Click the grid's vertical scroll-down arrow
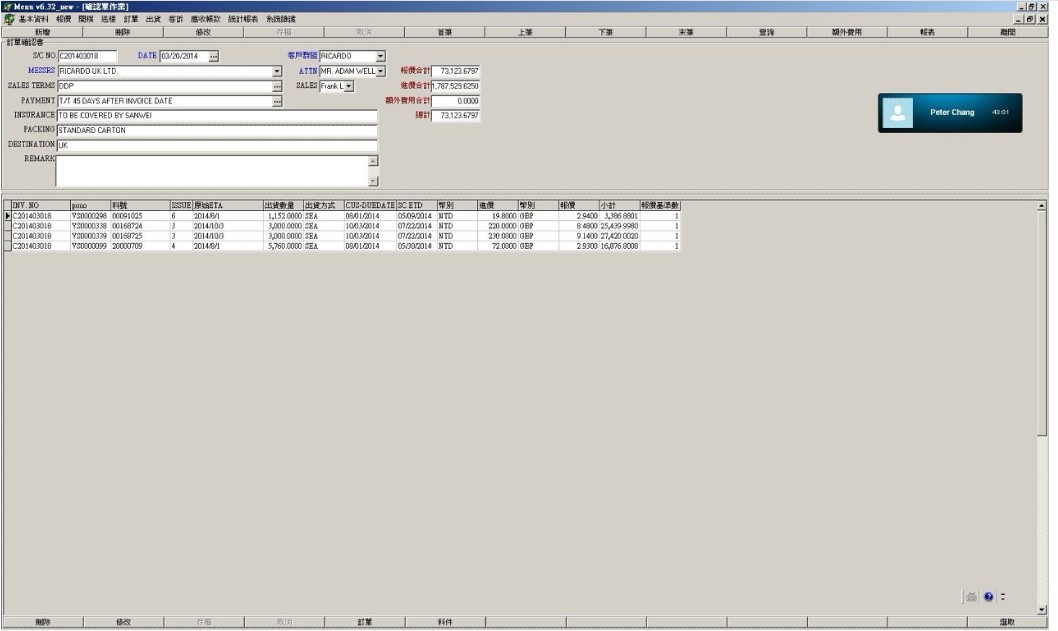The width and height of the screenshot is (1058, 631). click(1041, 609)
